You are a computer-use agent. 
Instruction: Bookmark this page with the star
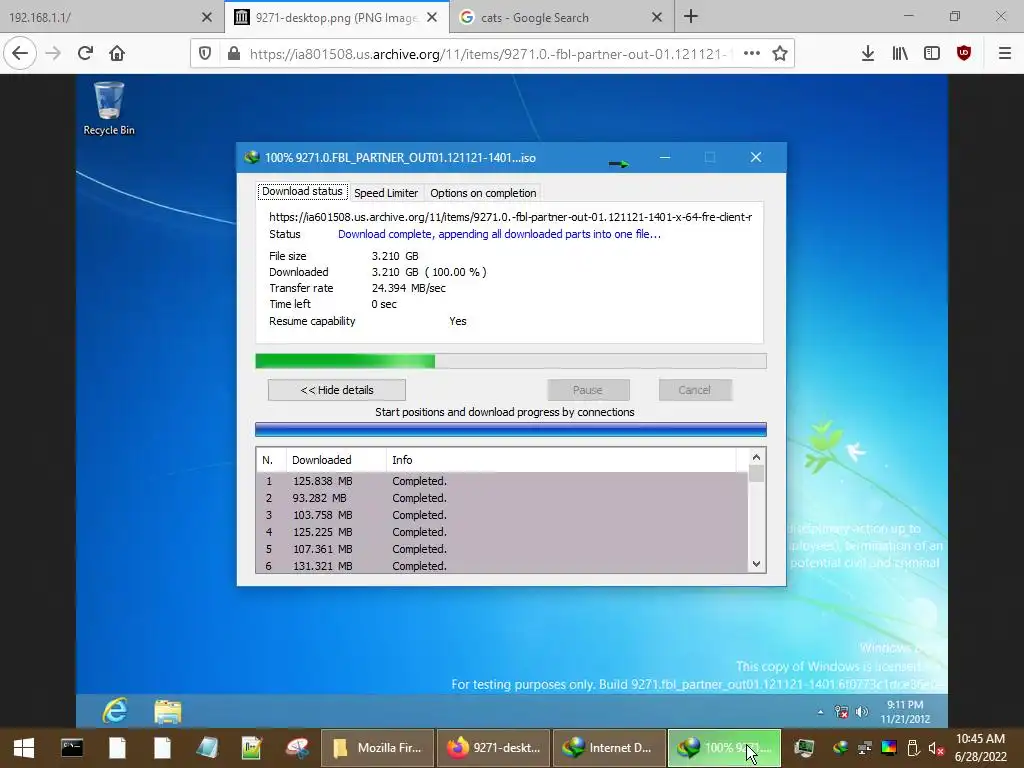(x=780, y=54)
